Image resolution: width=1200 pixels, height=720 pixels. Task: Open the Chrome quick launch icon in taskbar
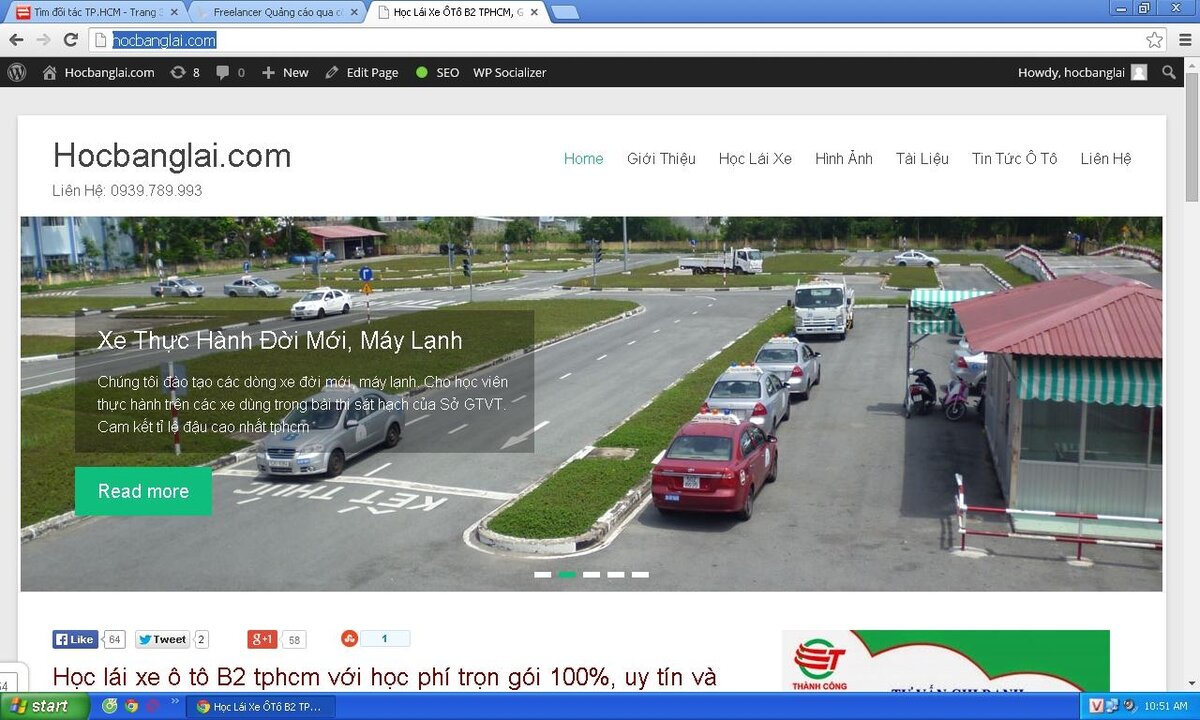pos(131,706)
